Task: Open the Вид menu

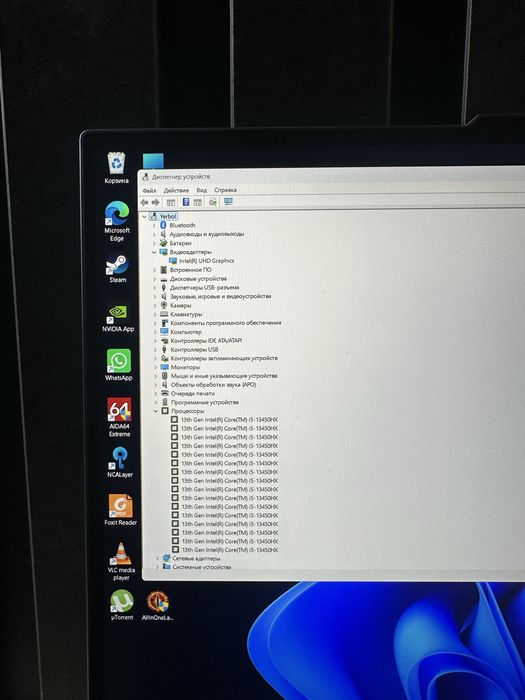Action: 201,190
